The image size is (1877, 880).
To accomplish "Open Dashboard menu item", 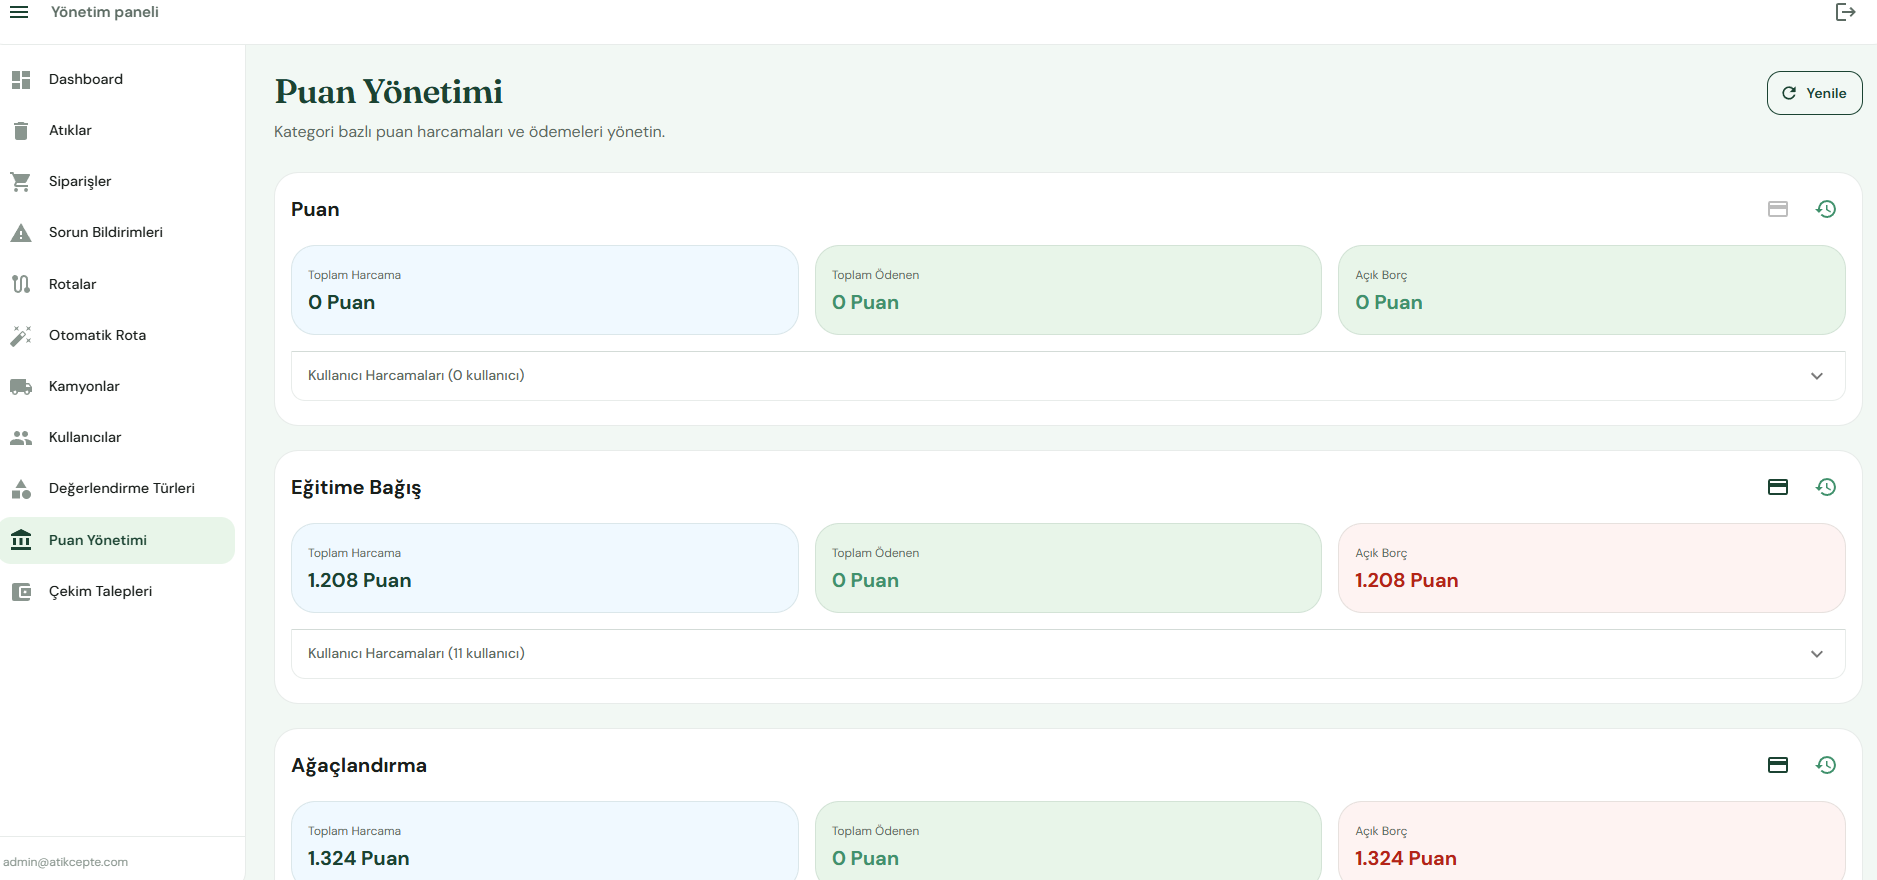I will [118, 79].
